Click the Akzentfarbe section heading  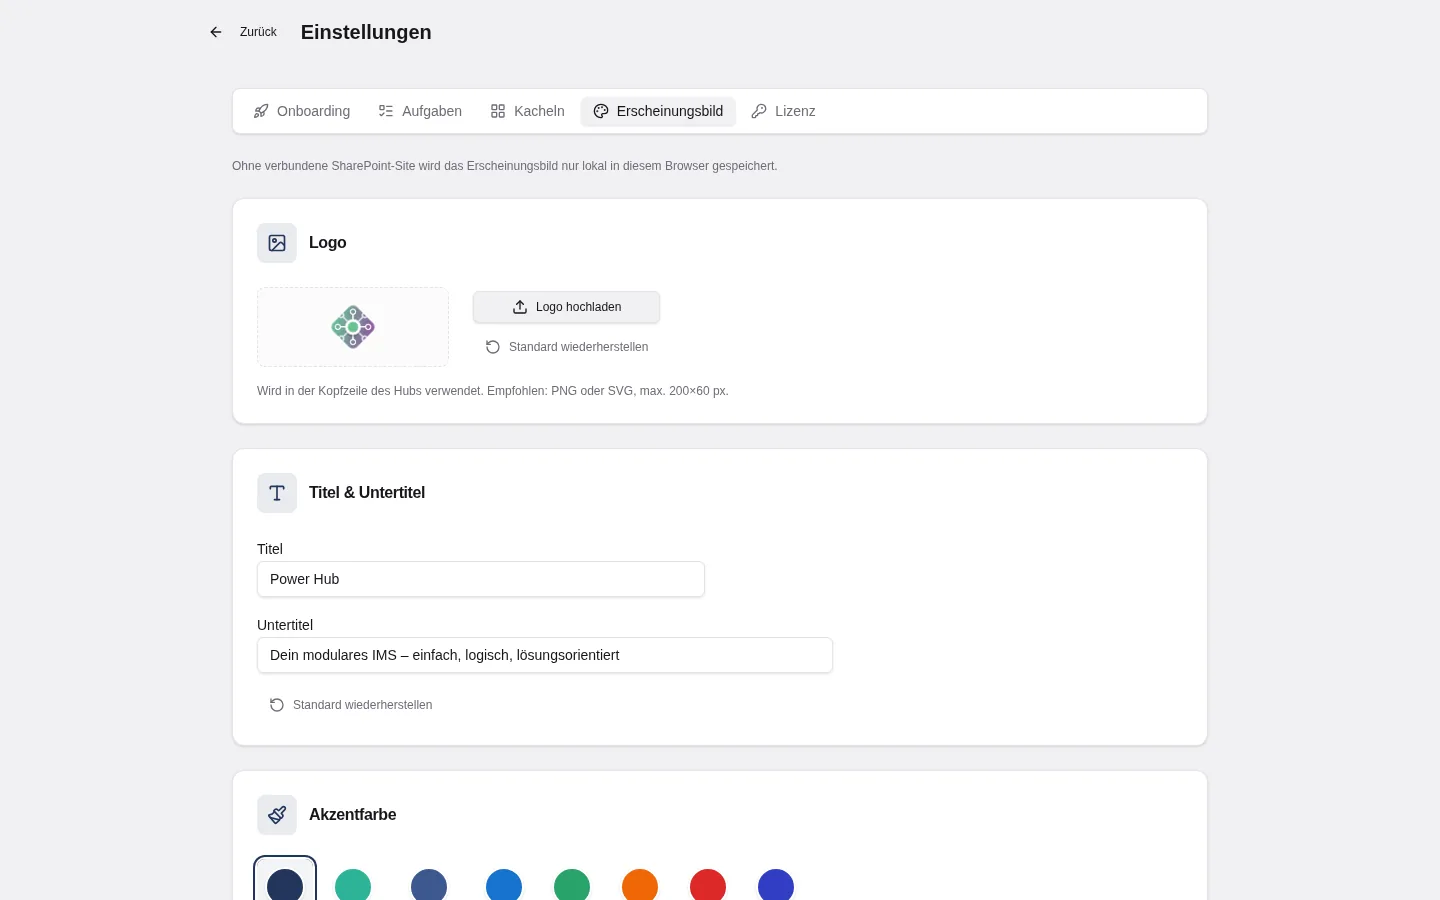click(353, 815)
